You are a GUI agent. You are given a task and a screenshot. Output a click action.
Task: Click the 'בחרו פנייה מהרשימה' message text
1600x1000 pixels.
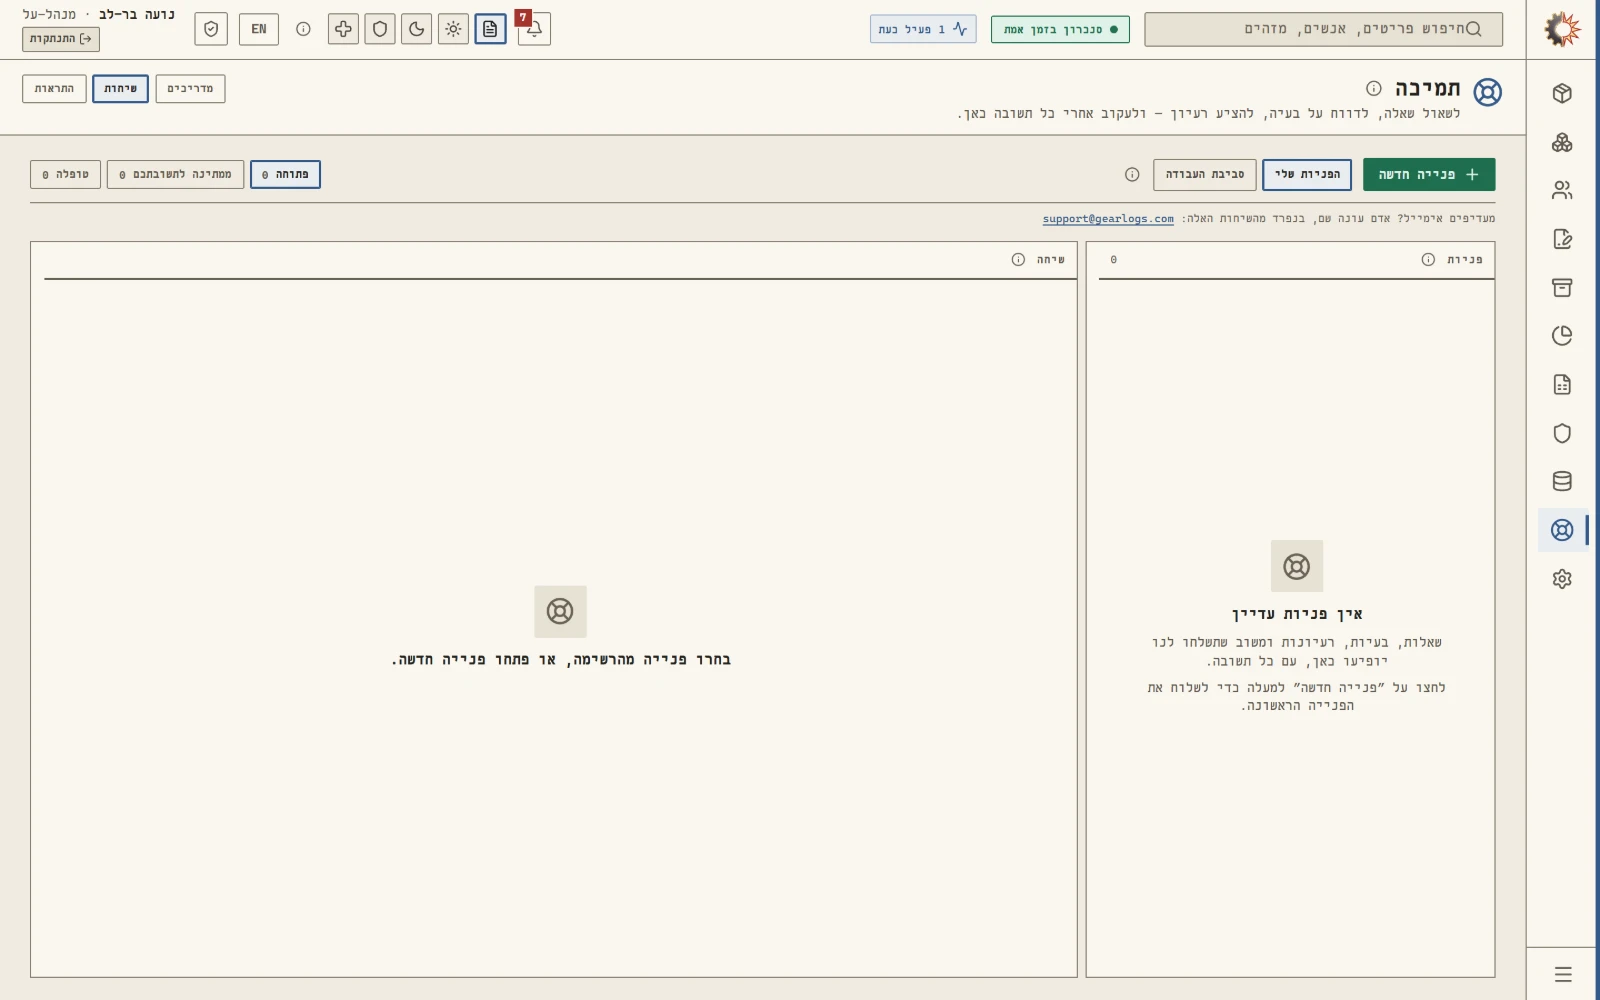561,660
